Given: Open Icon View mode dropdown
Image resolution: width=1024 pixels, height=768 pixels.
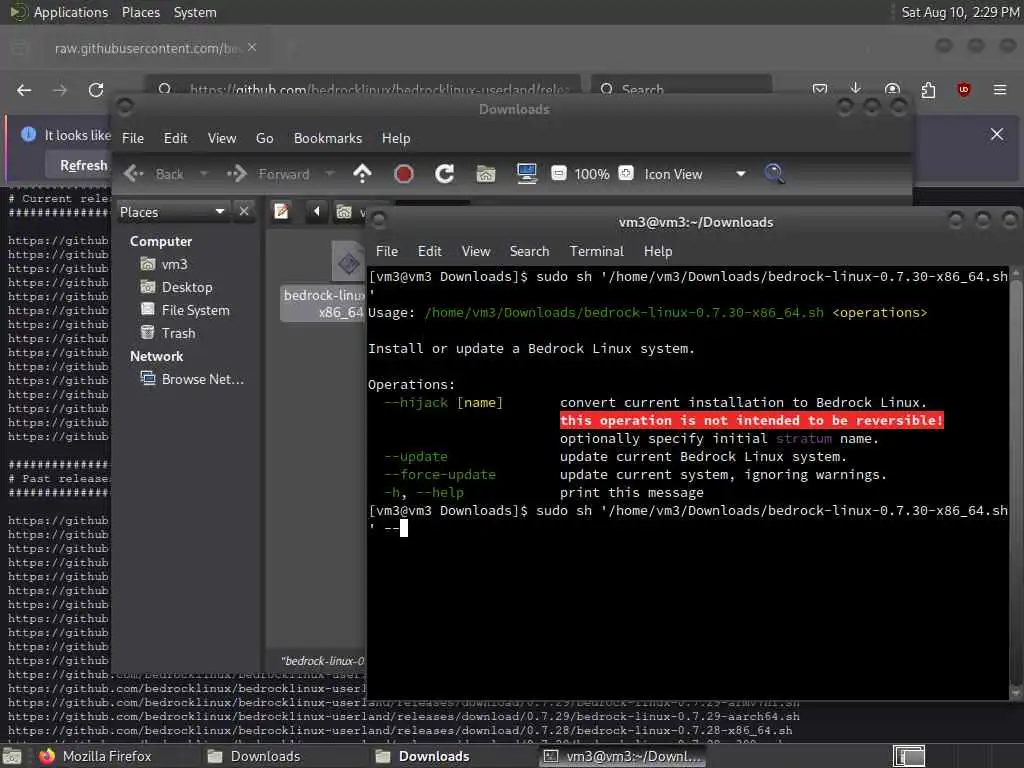Looking at the screenshot, I should (x=695, y=174).
